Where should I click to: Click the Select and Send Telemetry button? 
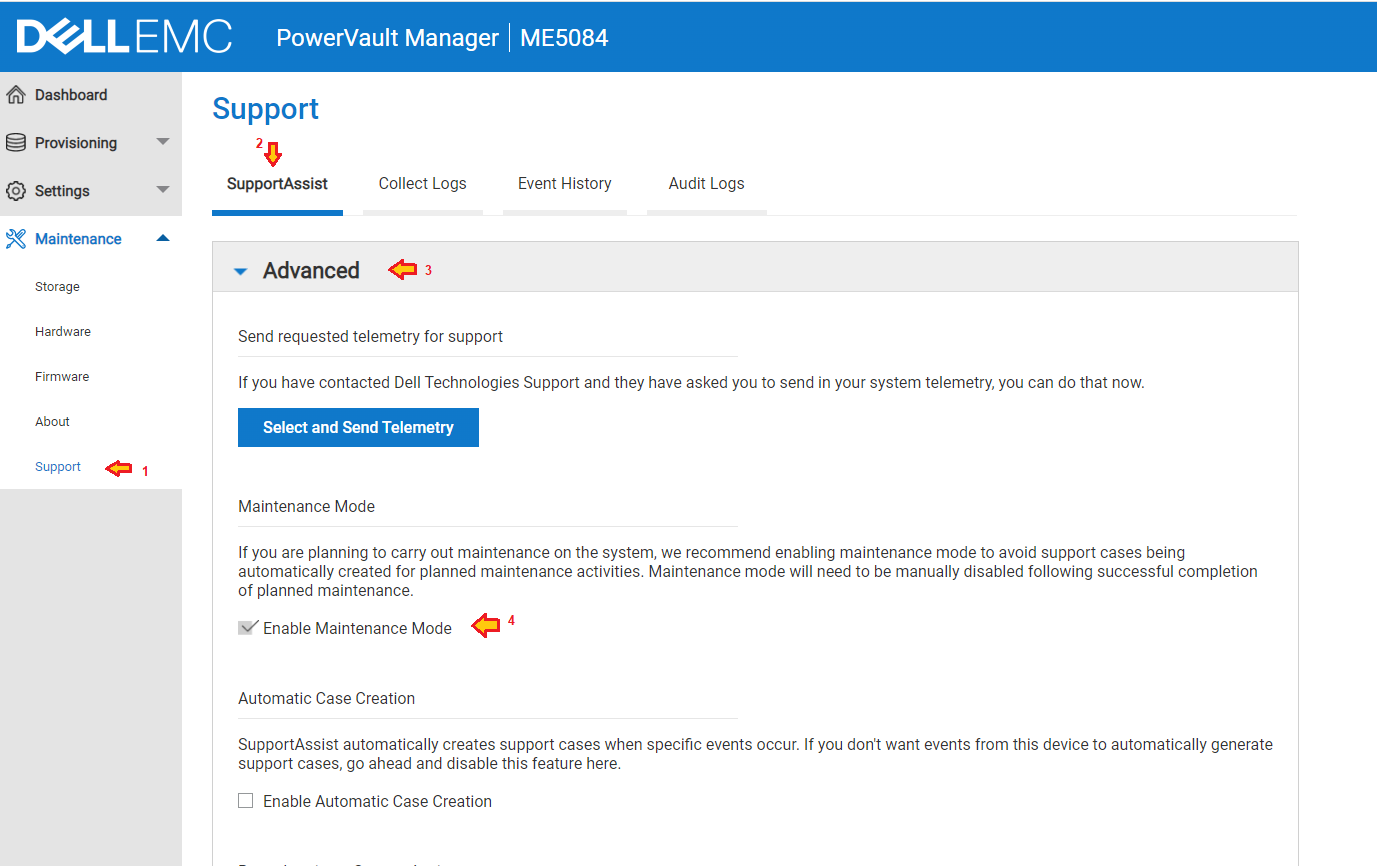click(x=358, y=427)
